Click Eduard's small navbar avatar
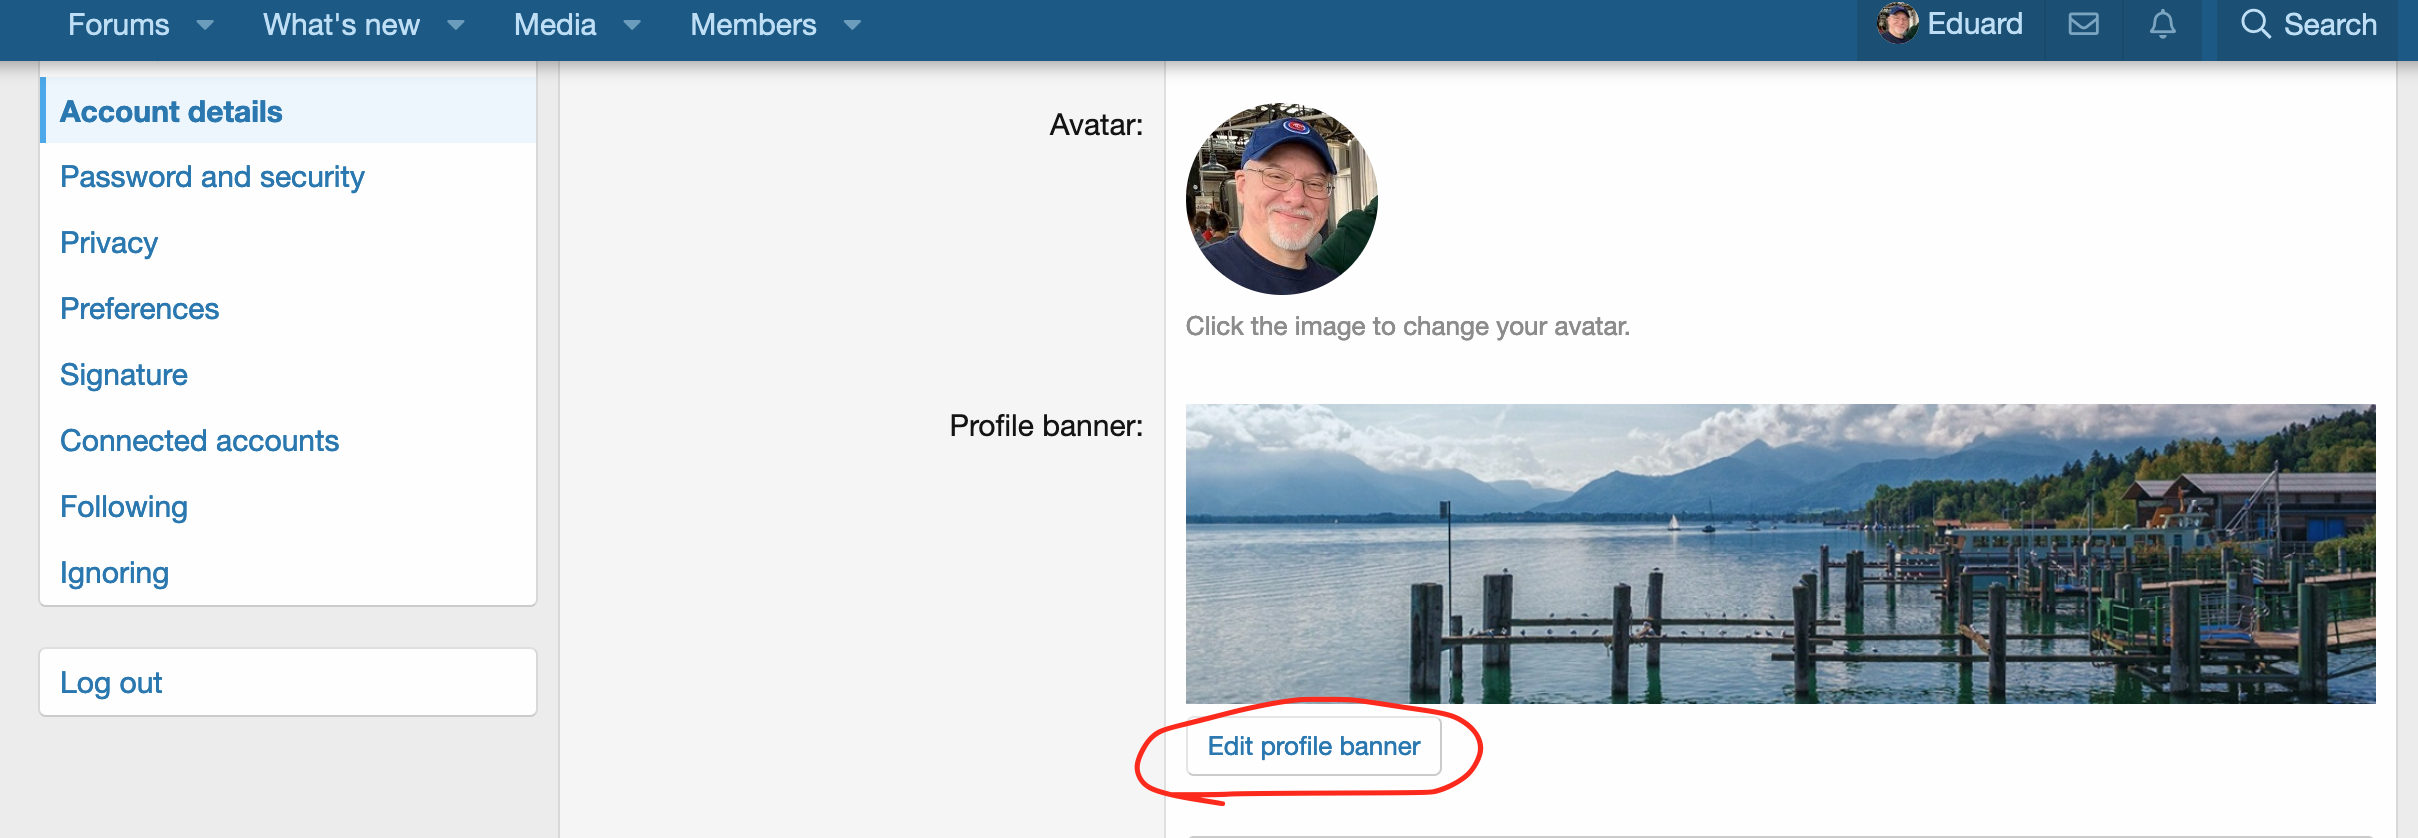The width and height of the screenshot is (2418, 838). coord(1897,23)
